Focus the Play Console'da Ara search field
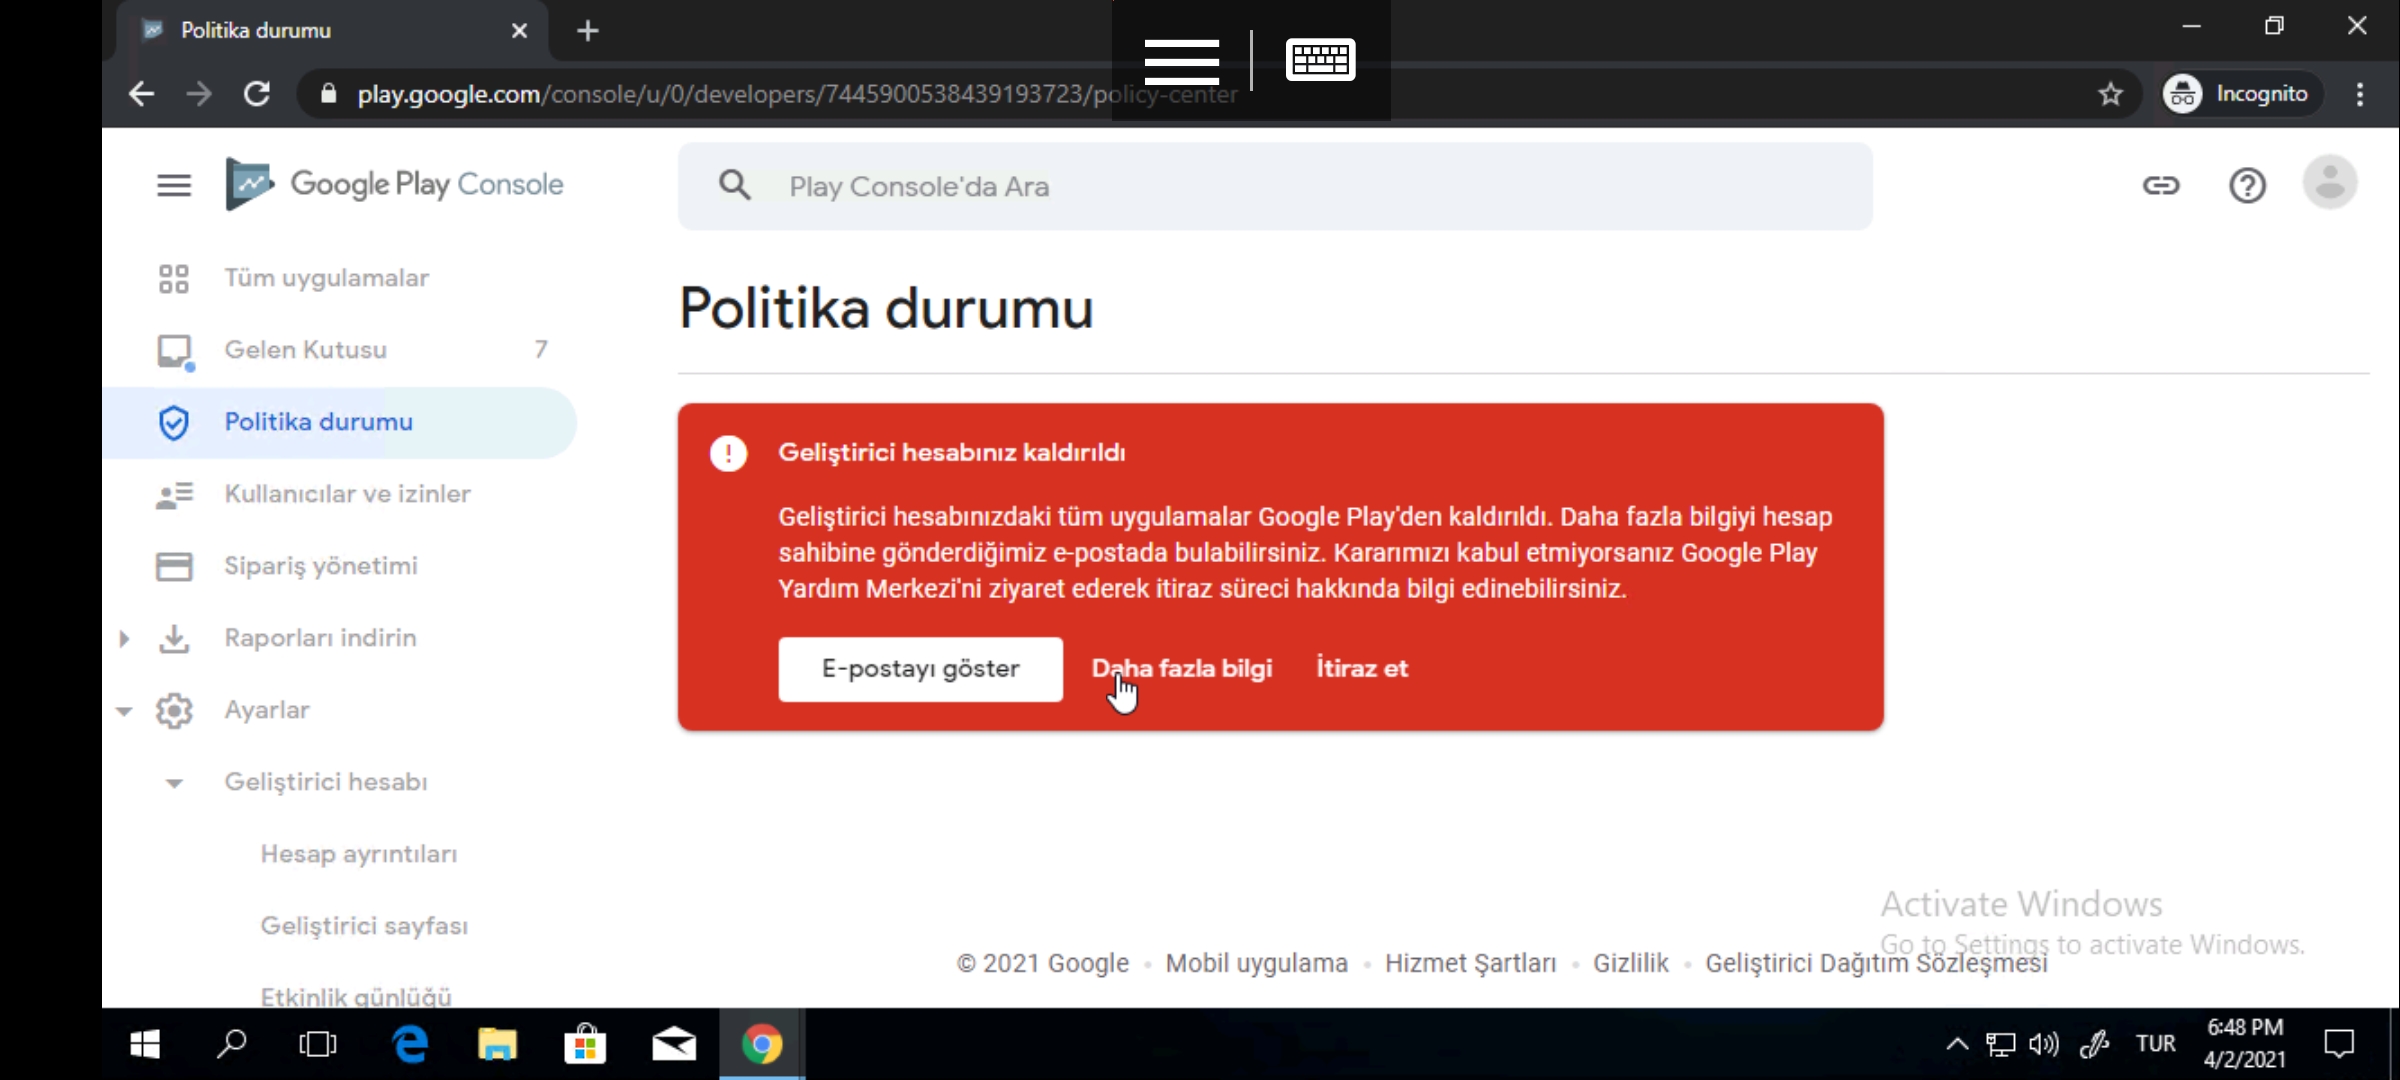 pos(1275,186)
